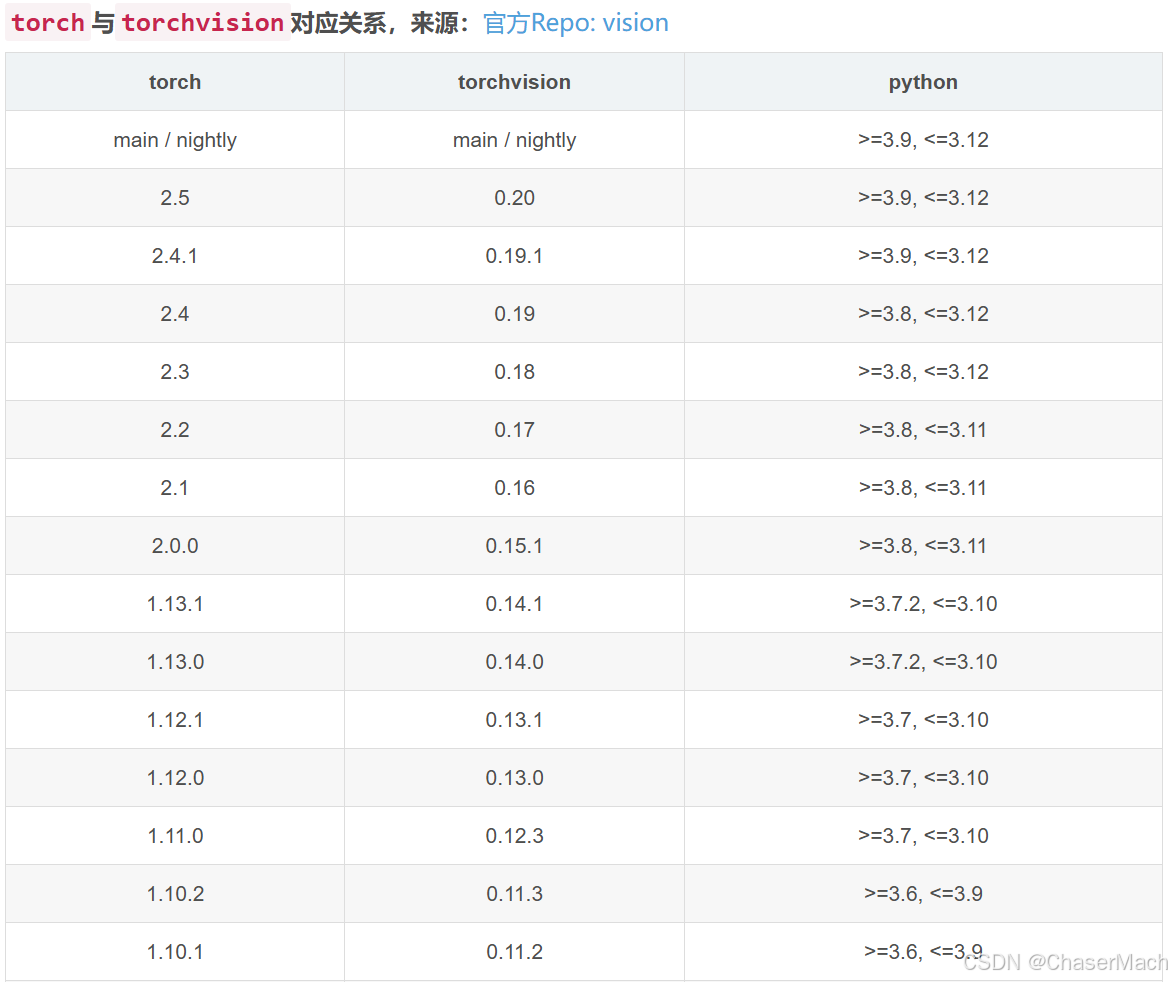Click torchvision version 0.14.1 cell

(x=514, y=604)
